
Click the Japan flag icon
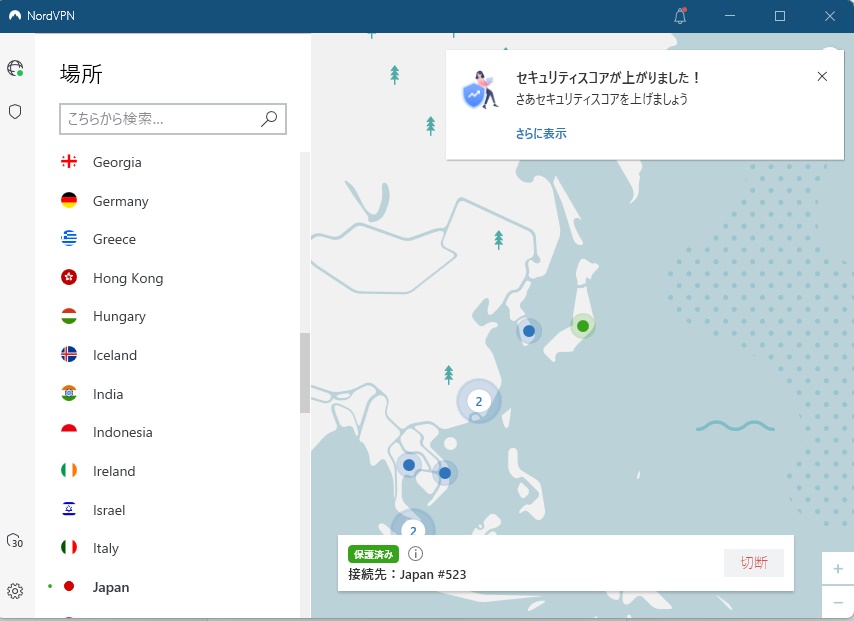tap(69, 586)
